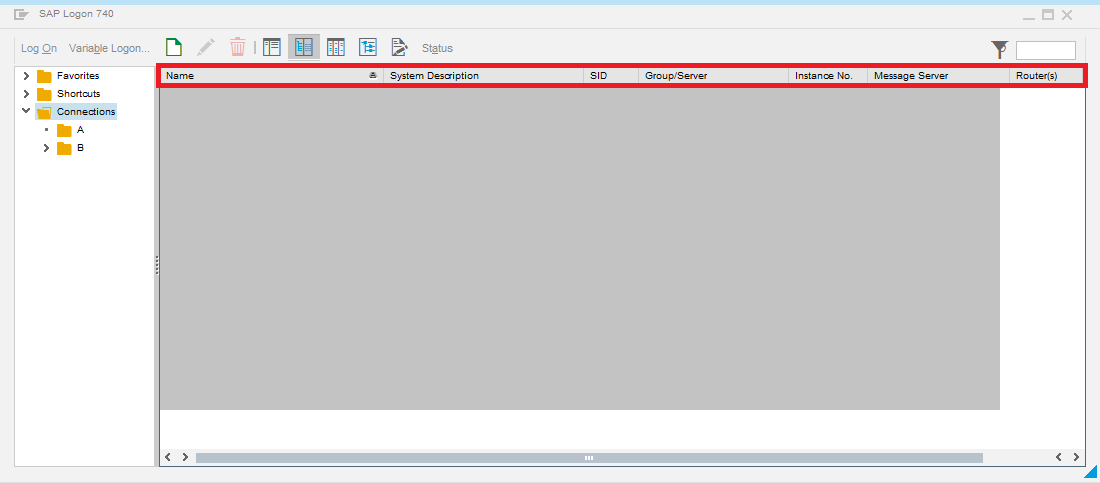Viewport: 1100px width, 483px height.
Task: Click the Name column sort indicator
Action: [373, 76]
